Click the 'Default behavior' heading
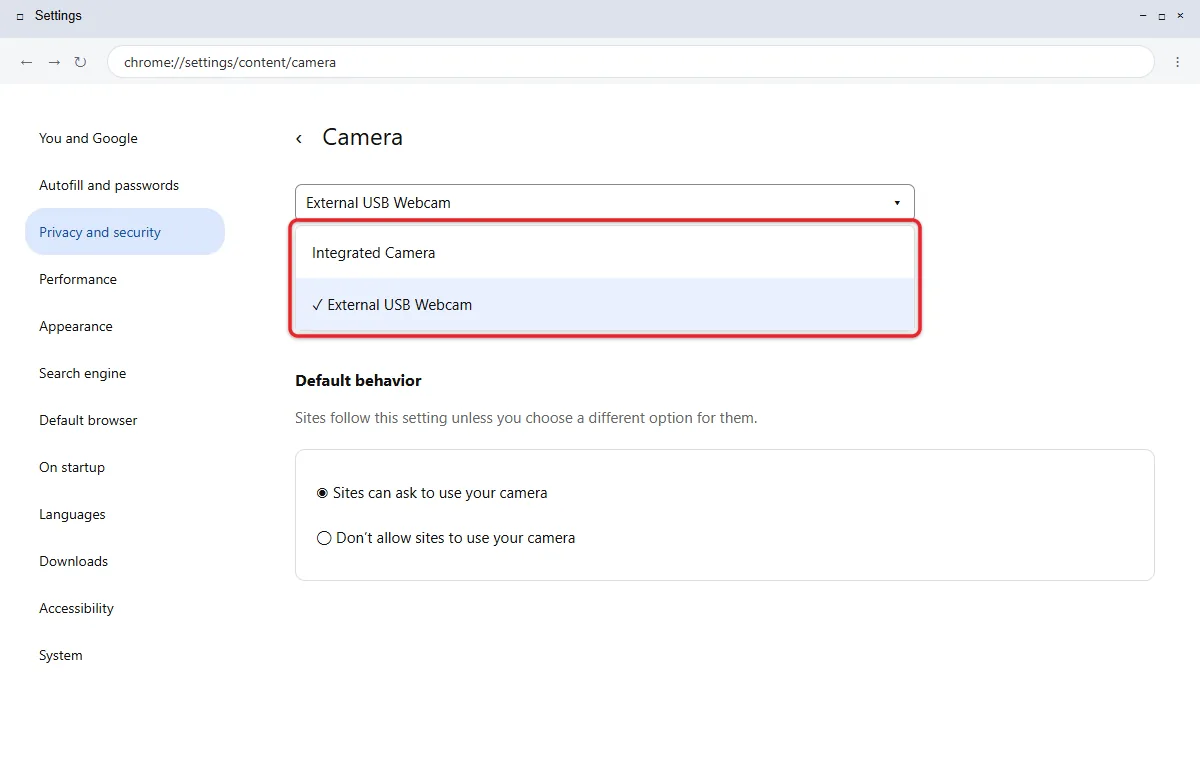 coord(358,381)
